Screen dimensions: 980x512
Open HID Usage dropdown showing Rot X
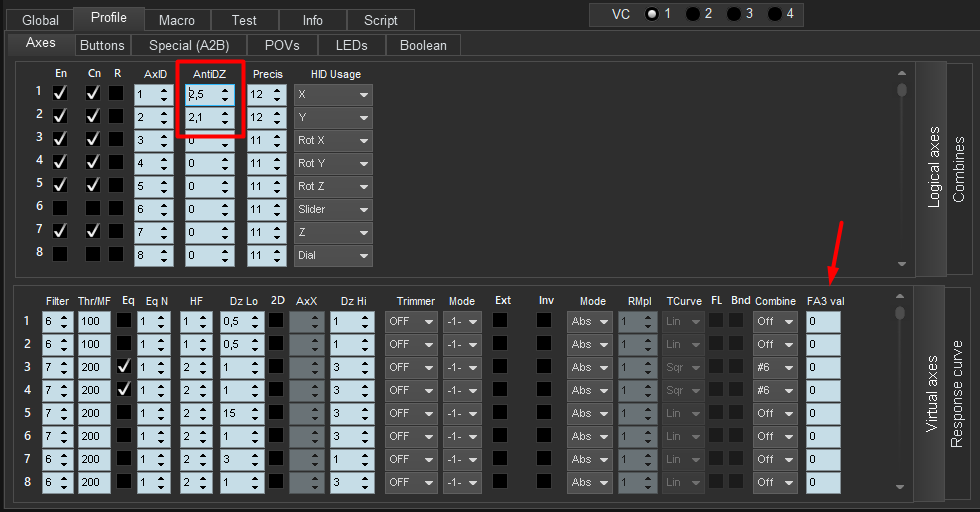pos(333,140)
